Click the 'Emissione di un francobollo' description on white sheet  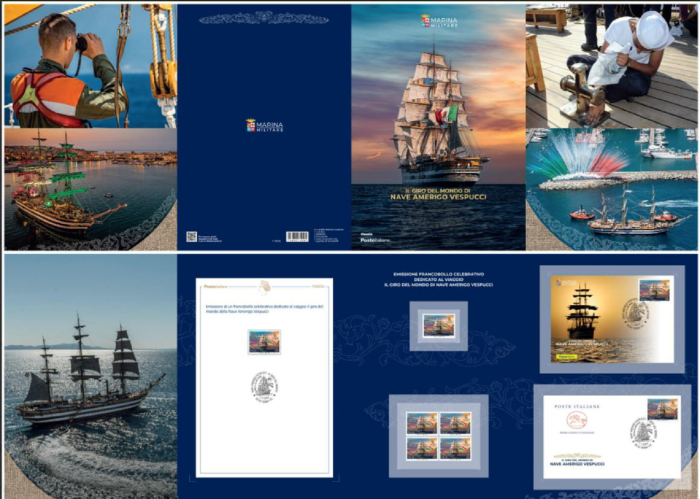[264, 309]
